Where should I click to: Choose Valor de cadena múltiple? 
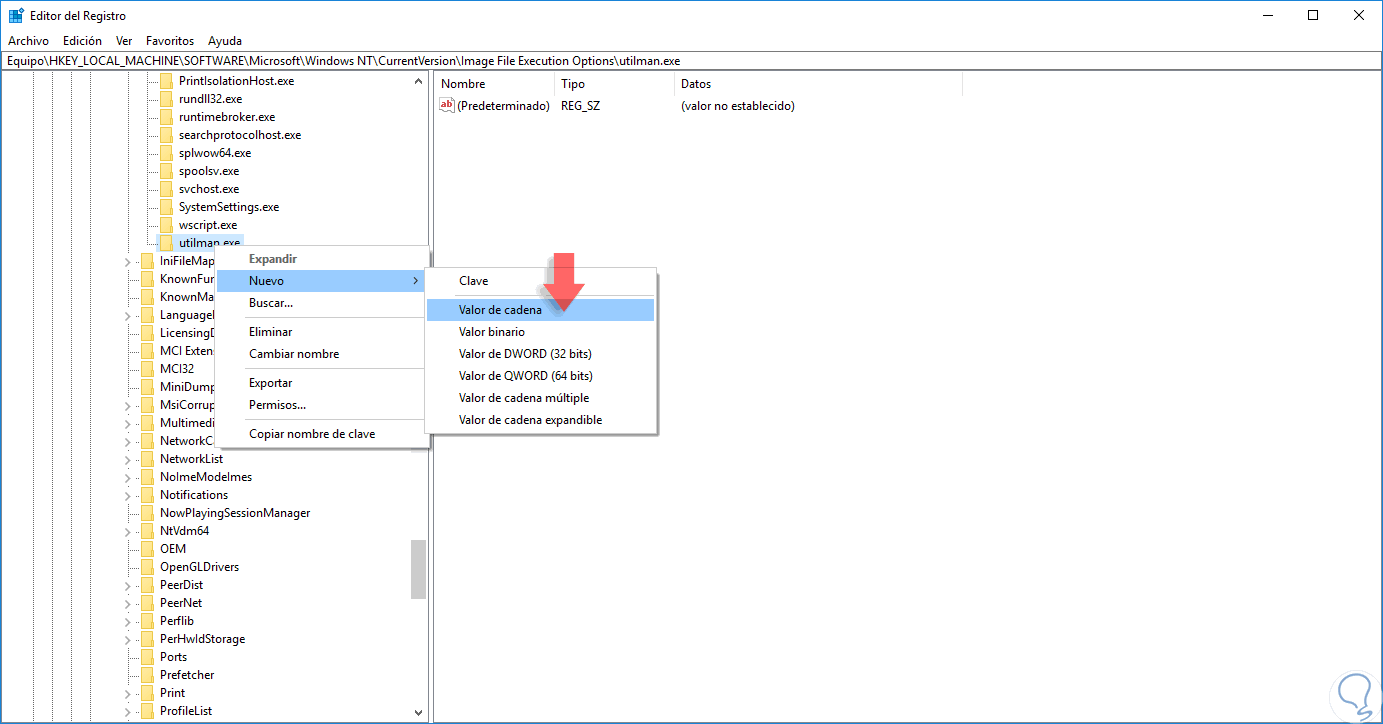tap(540, 398)
